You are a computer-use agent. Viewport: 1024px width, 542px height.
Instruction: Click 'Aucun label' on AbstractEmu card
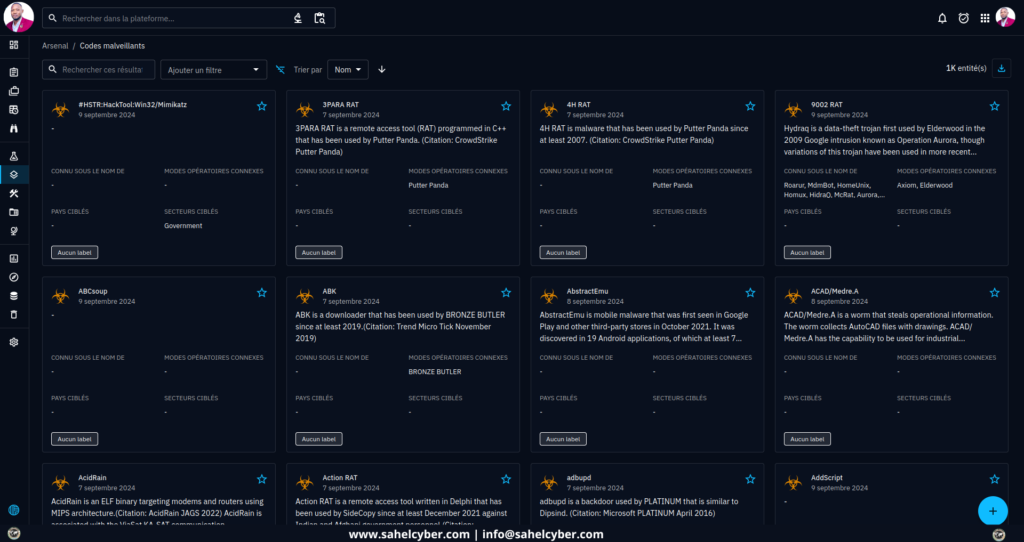click(563, 439)
